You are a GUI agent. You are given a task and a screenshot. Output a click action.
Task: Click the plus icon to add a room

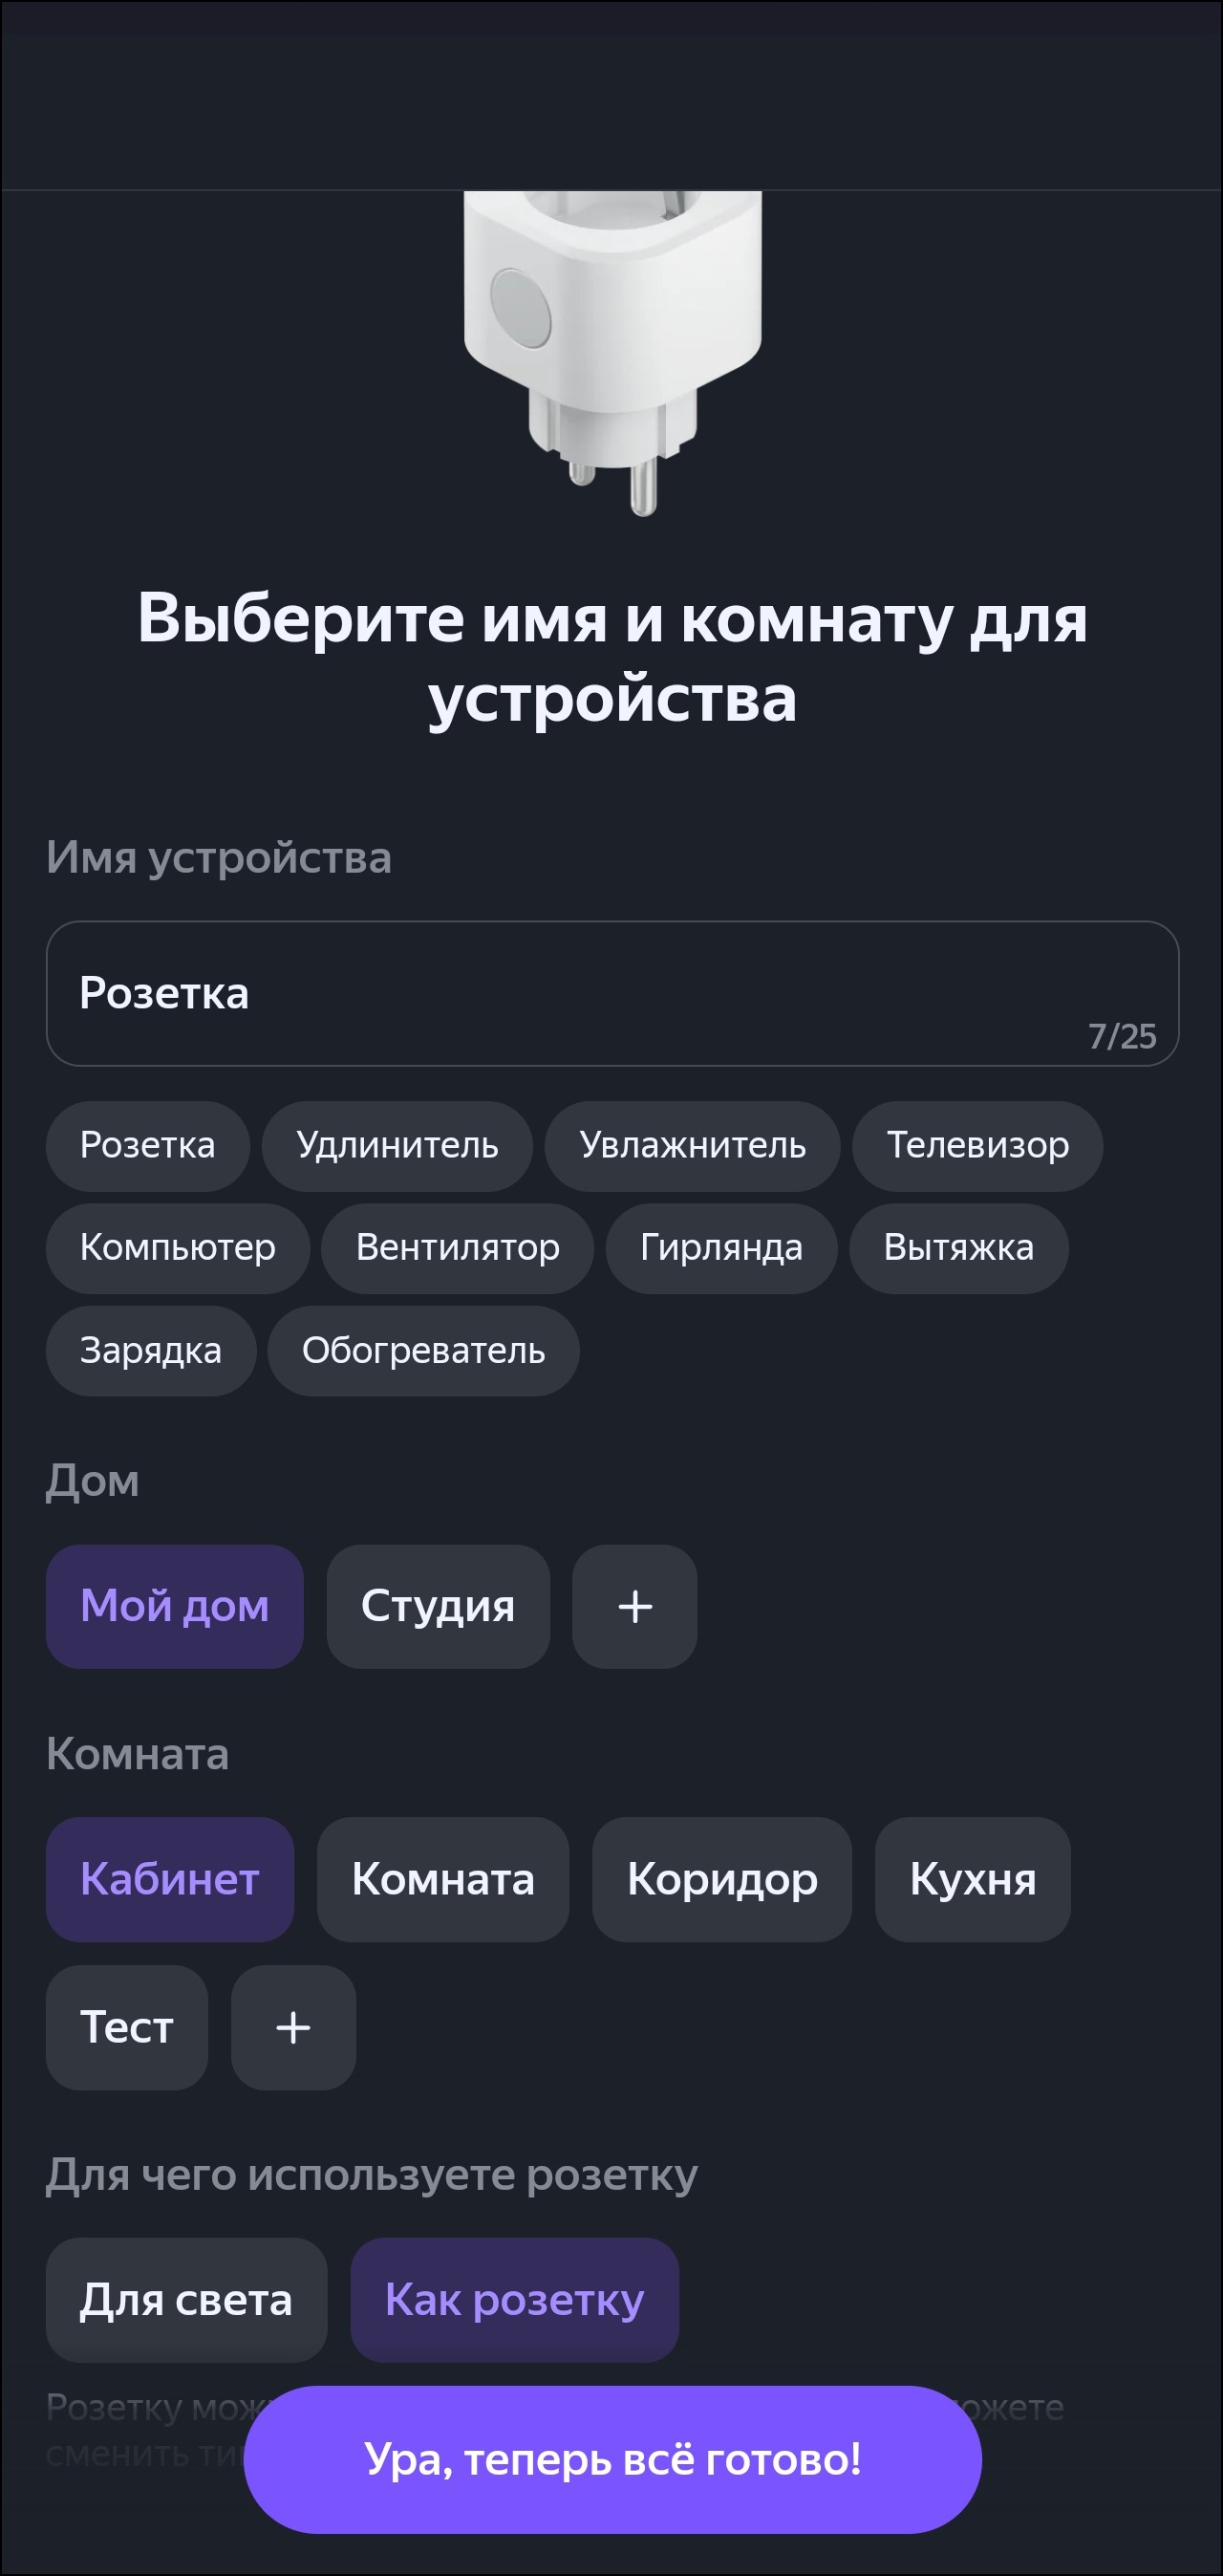pyautogui.click(x=293, y=2027)
